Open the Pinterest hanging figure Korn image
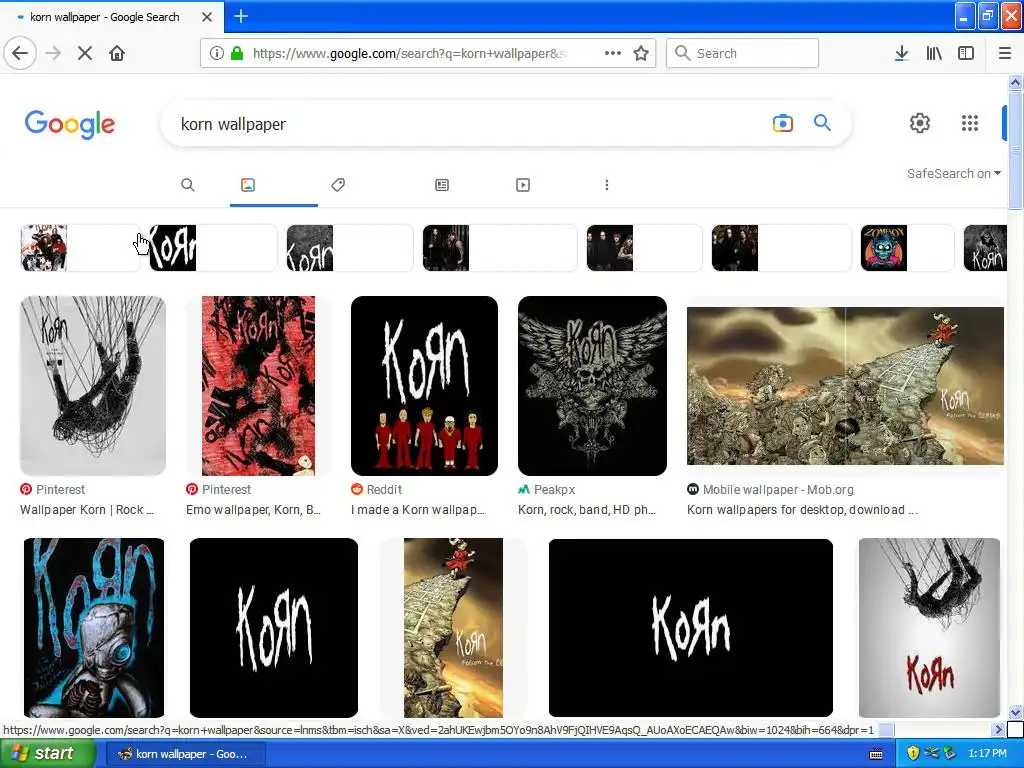1024x768 pixels. pos(93,385)
